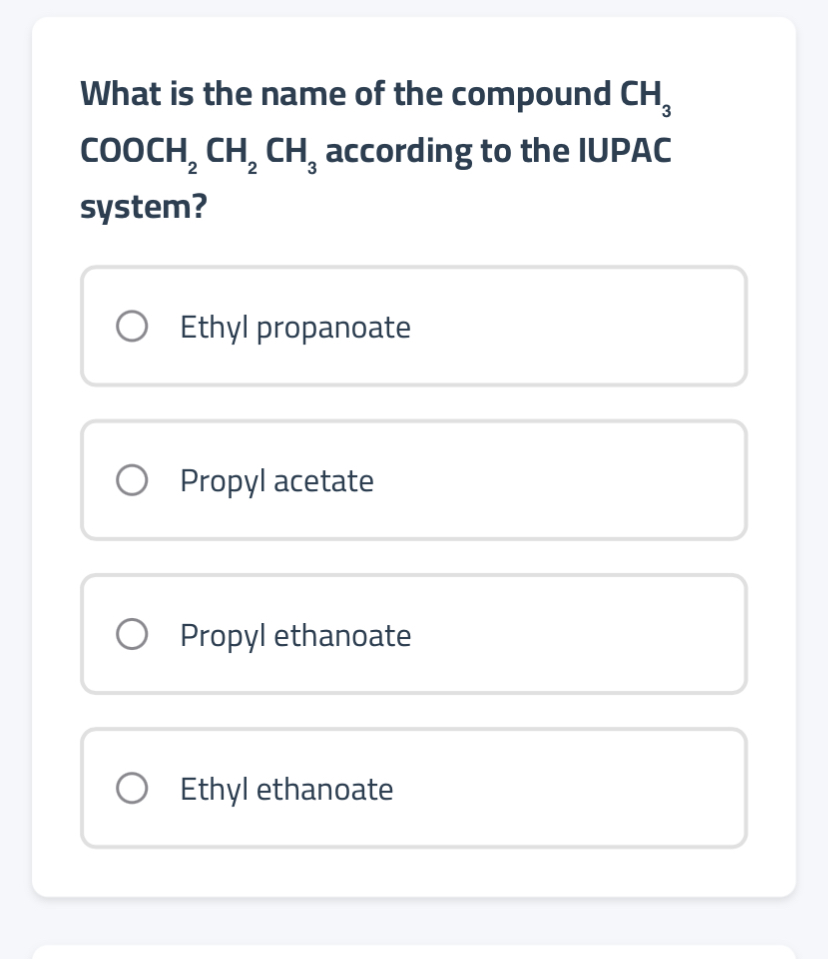Choose Propyl acetate as your answer
Image resolution: width=828 pixels, height=959 pixels.
click(x=413, y=480)
